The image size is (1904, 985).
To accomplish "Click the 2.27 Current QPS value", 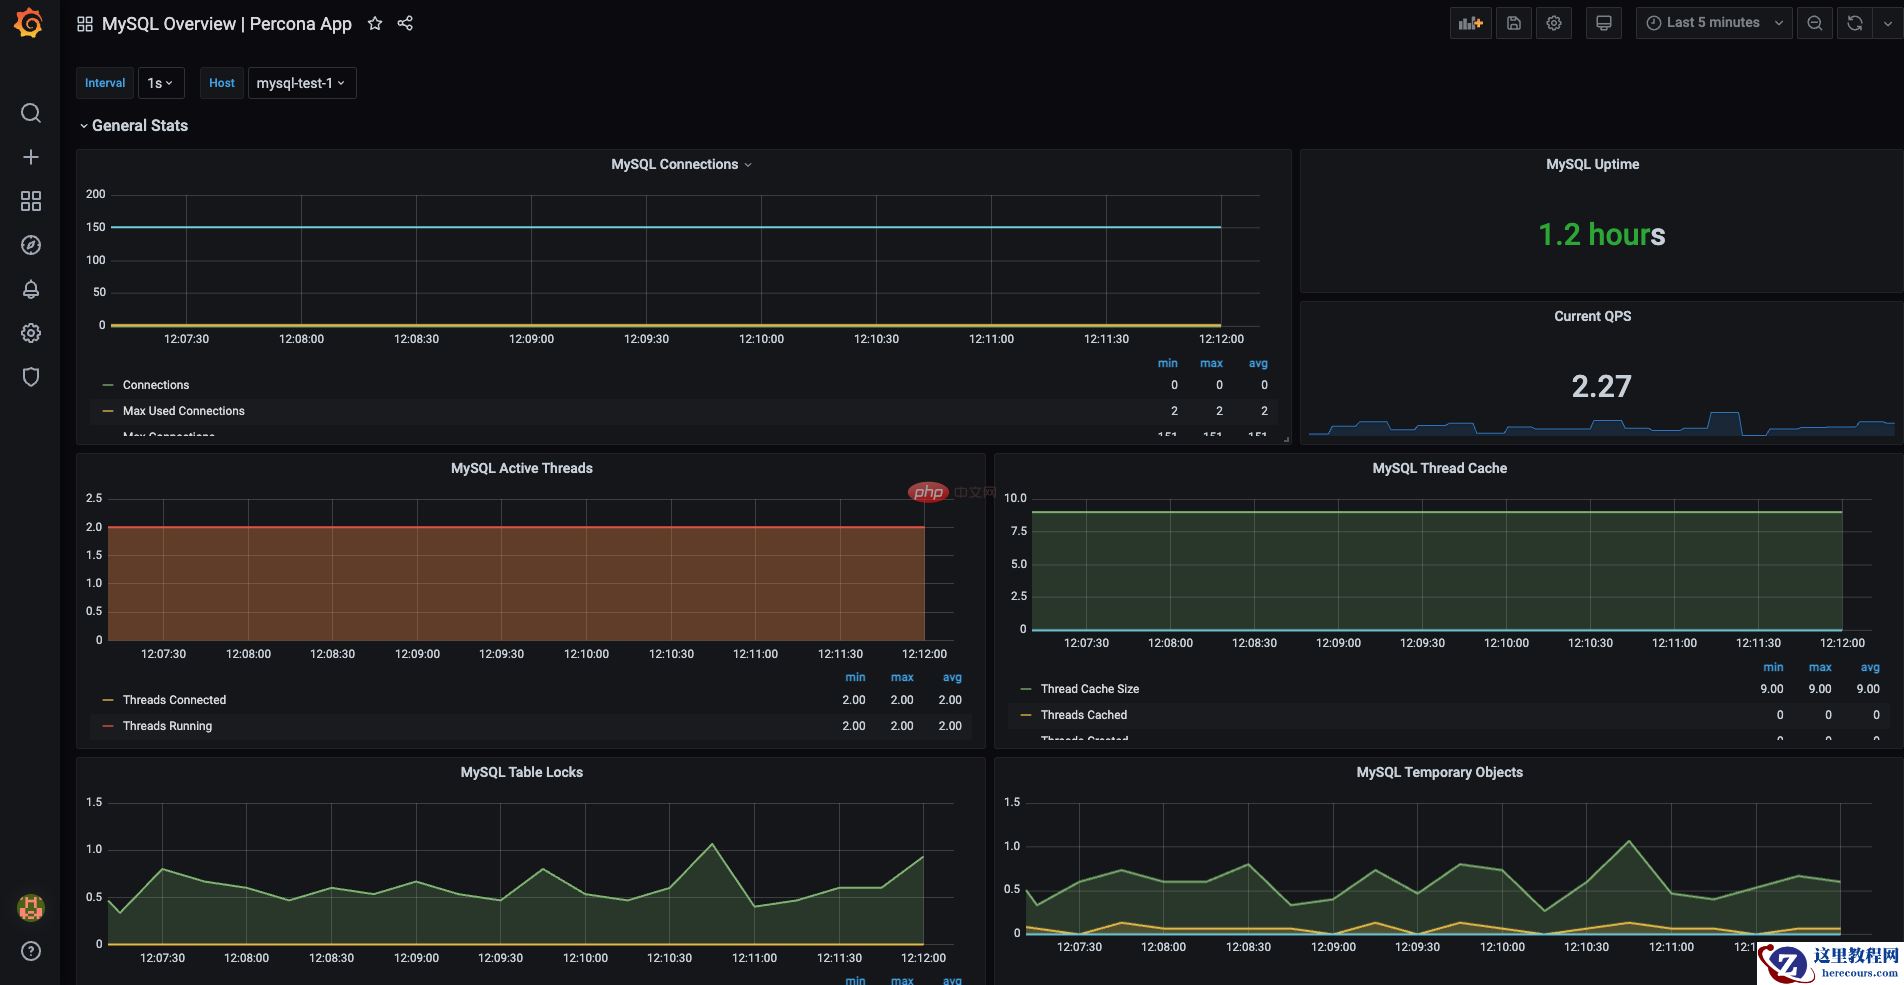I will click(x=1601, y=386).
